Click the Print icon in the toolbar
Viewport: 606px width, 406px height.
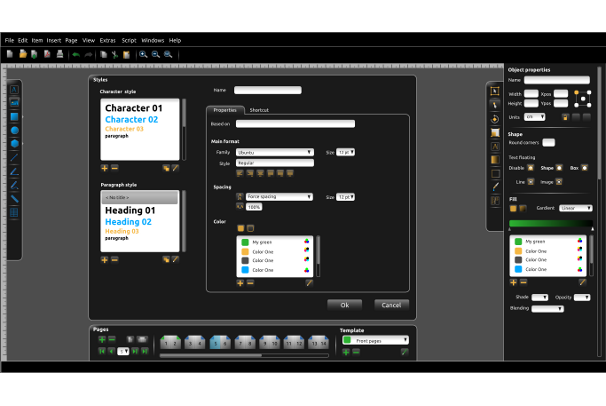60,53
